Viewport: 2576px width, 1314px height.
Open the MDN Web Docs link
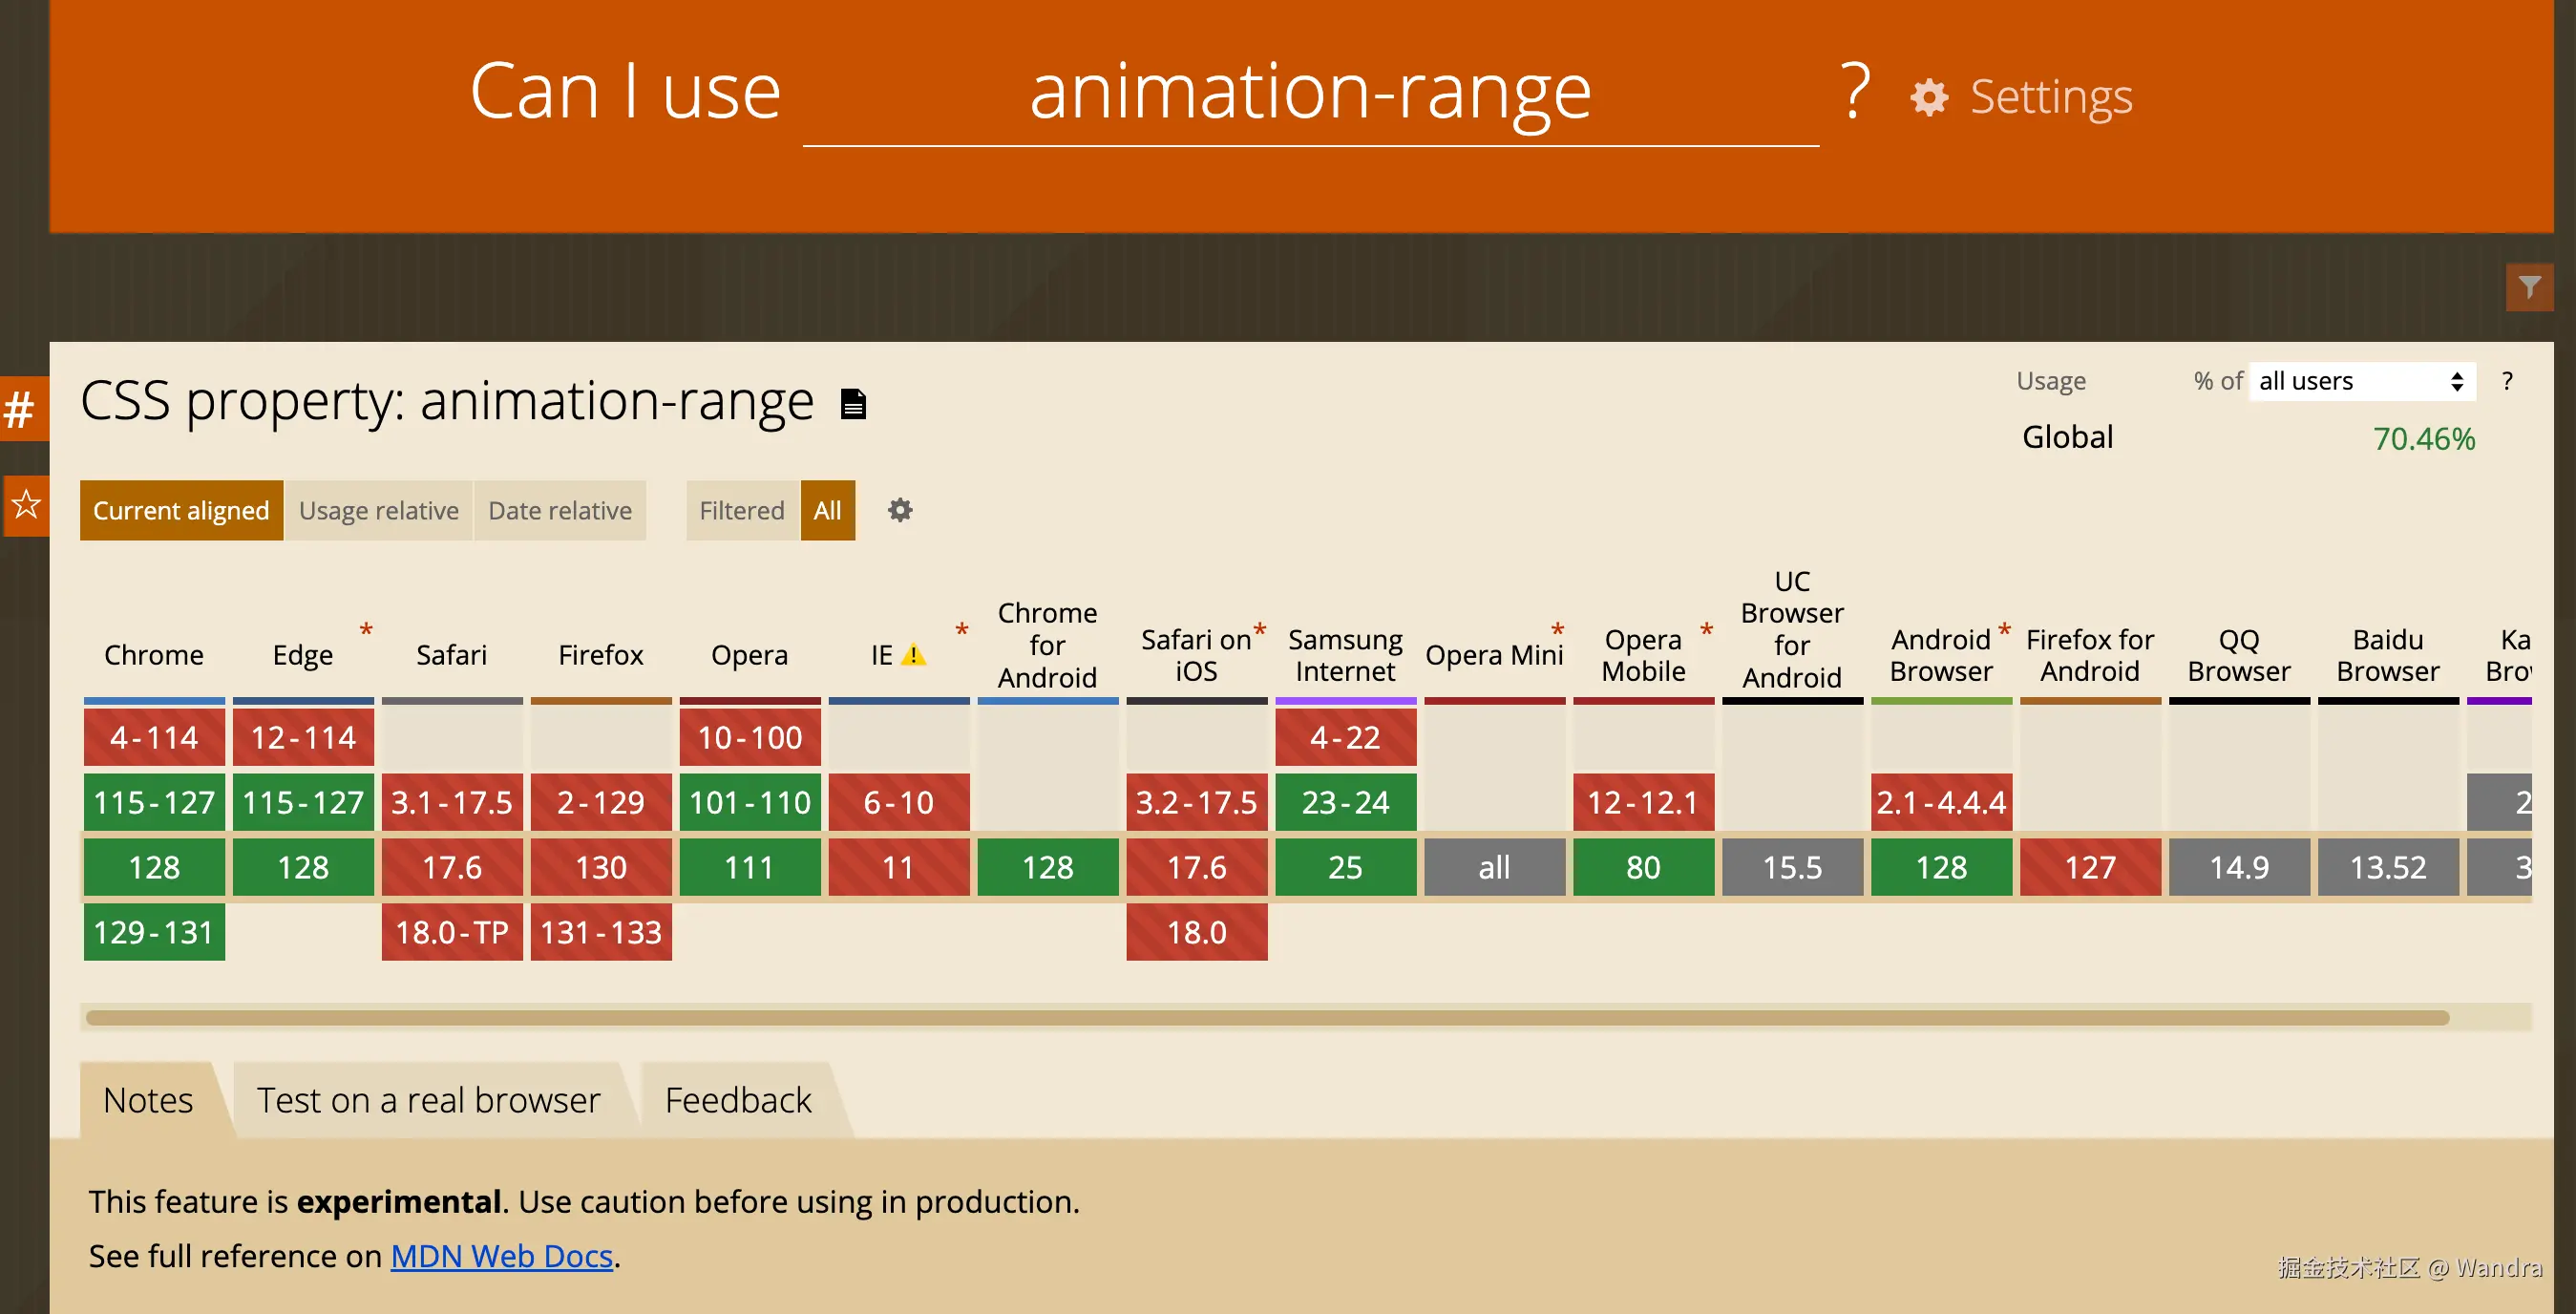tap(501, 1256)
